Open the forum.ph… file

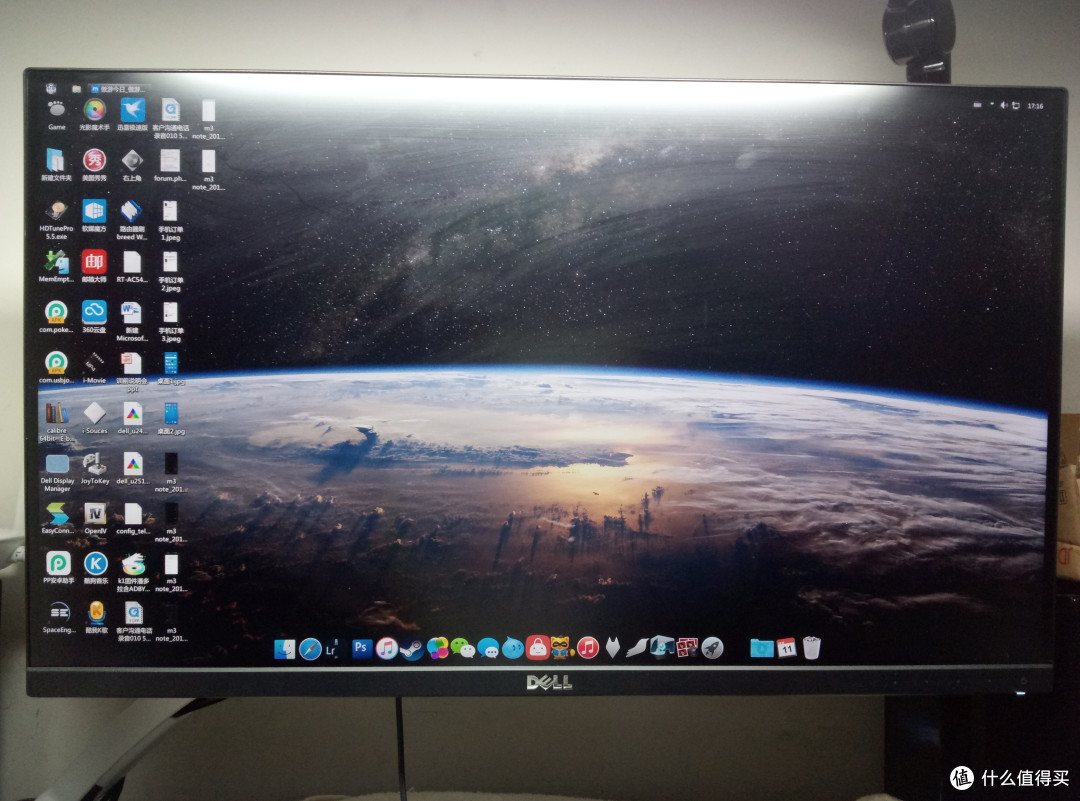[170, 165]
